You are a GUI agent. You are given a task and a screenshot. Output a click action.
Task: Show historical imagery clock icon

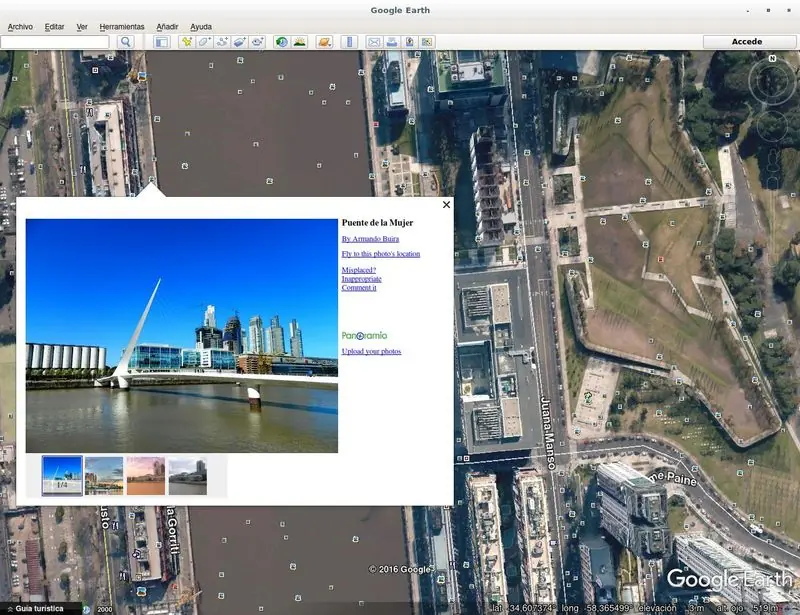click(x=282, y=42)
